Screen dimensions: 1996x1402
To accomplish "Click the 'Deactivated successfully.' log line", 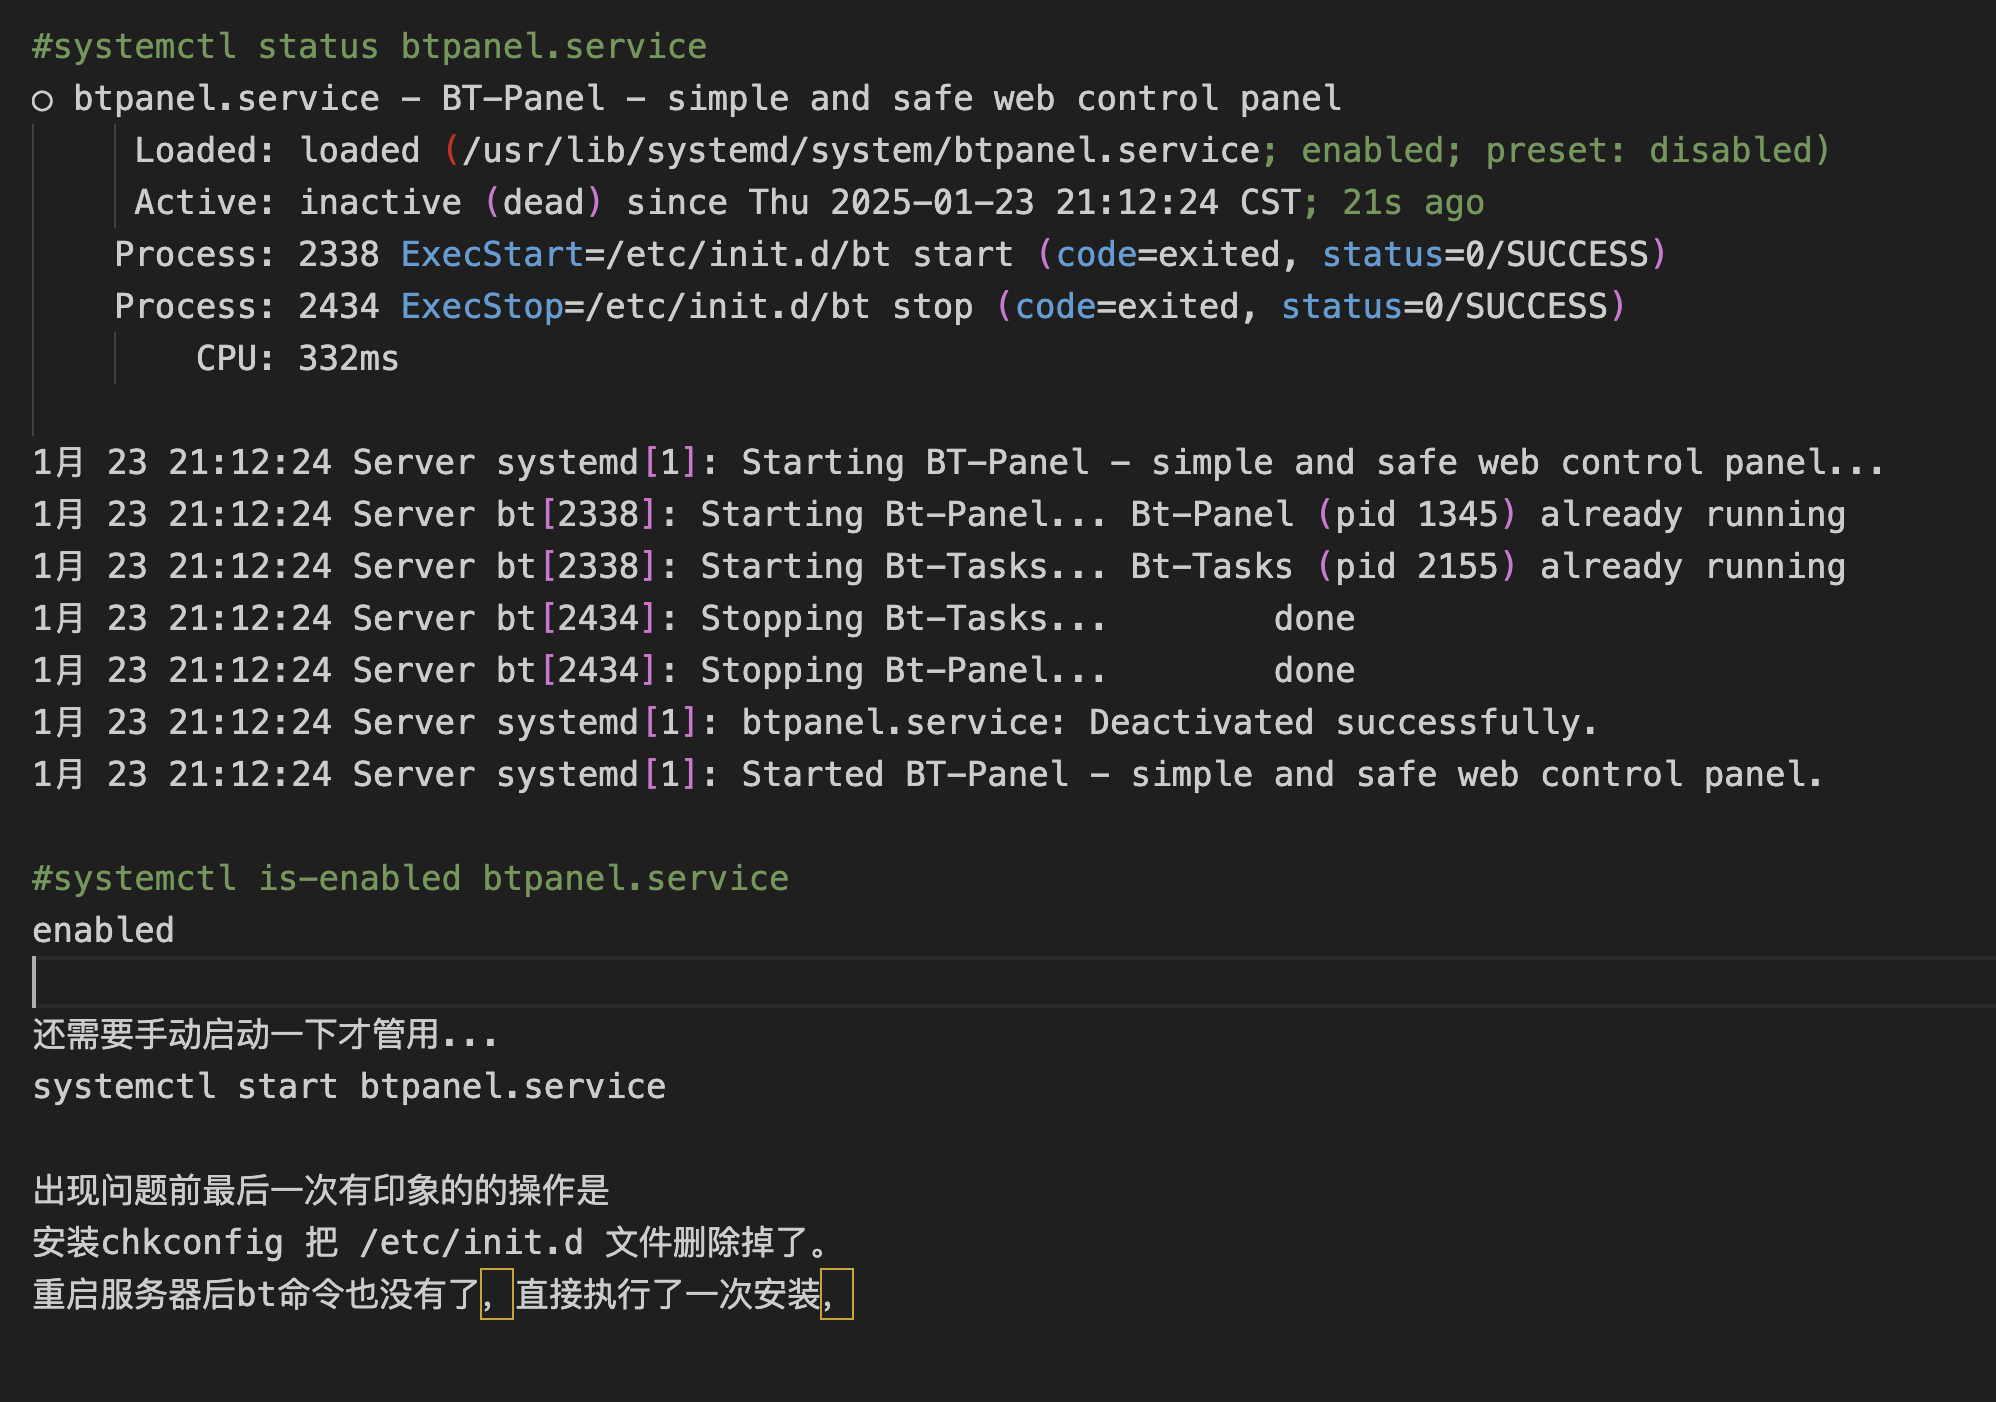I will [x=815, y=722].
